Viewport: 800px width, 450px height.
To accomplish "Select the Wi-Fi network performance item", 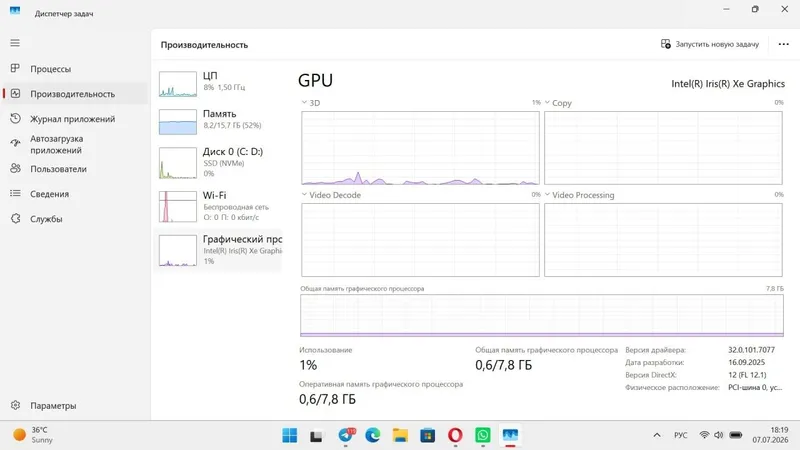I will (219, 206).
